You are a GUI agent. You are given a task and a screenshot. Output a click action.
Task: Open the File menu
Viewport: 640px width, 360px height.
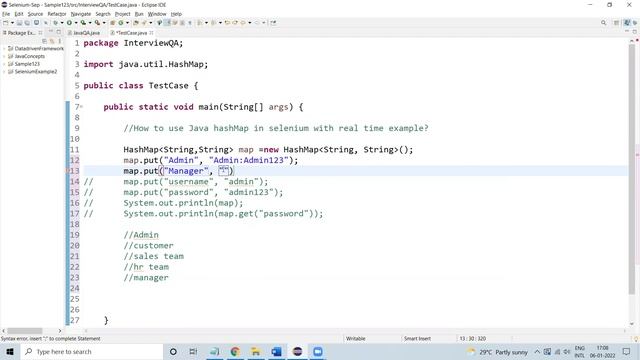[x=6, y=14]
